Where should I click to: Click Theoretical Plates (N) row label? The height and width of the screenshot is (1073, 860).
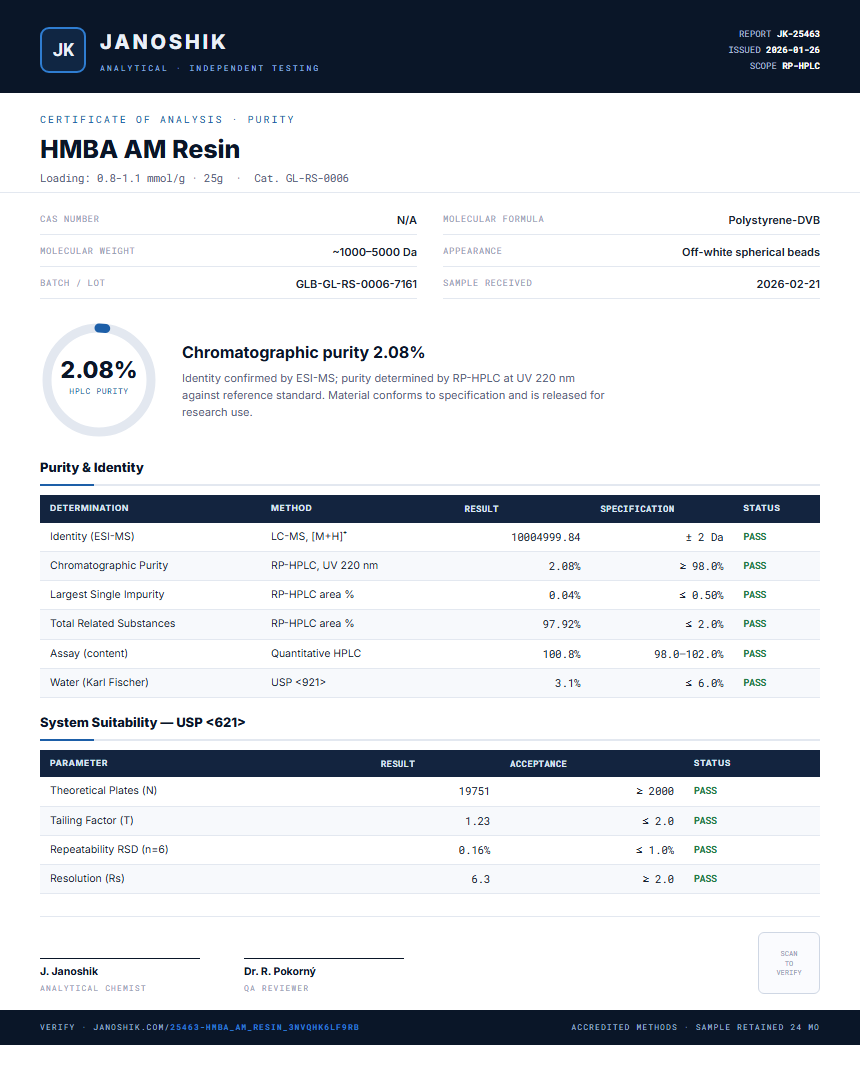tap(103, 790)
